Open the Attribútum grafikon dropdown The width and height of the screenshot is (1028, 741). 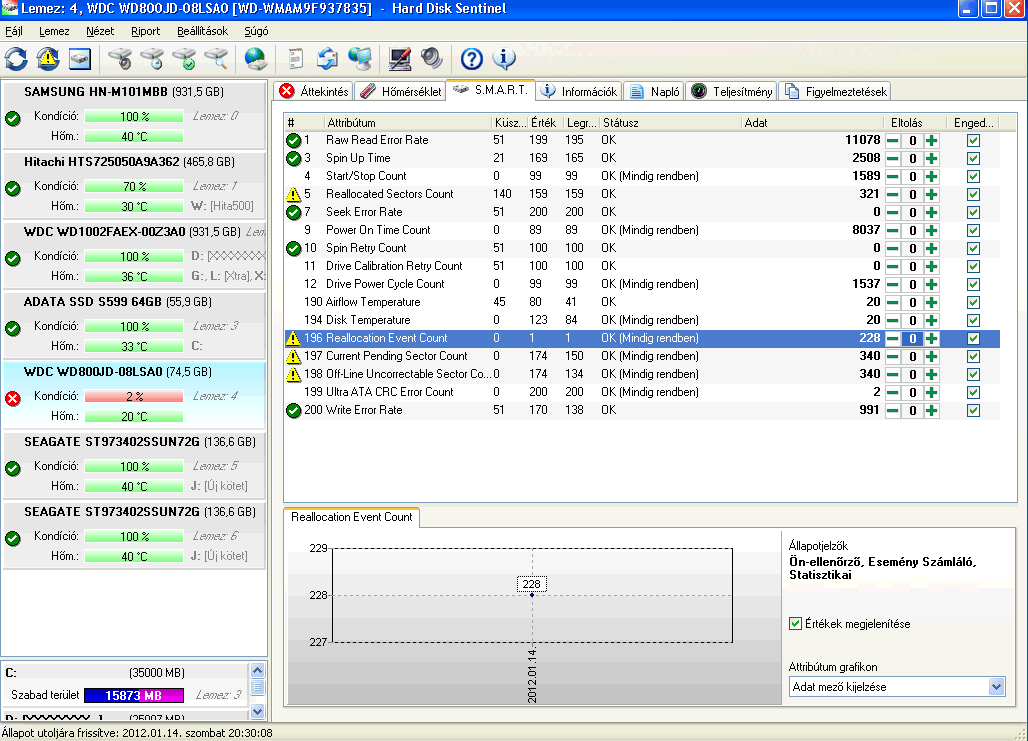point(997,687)
